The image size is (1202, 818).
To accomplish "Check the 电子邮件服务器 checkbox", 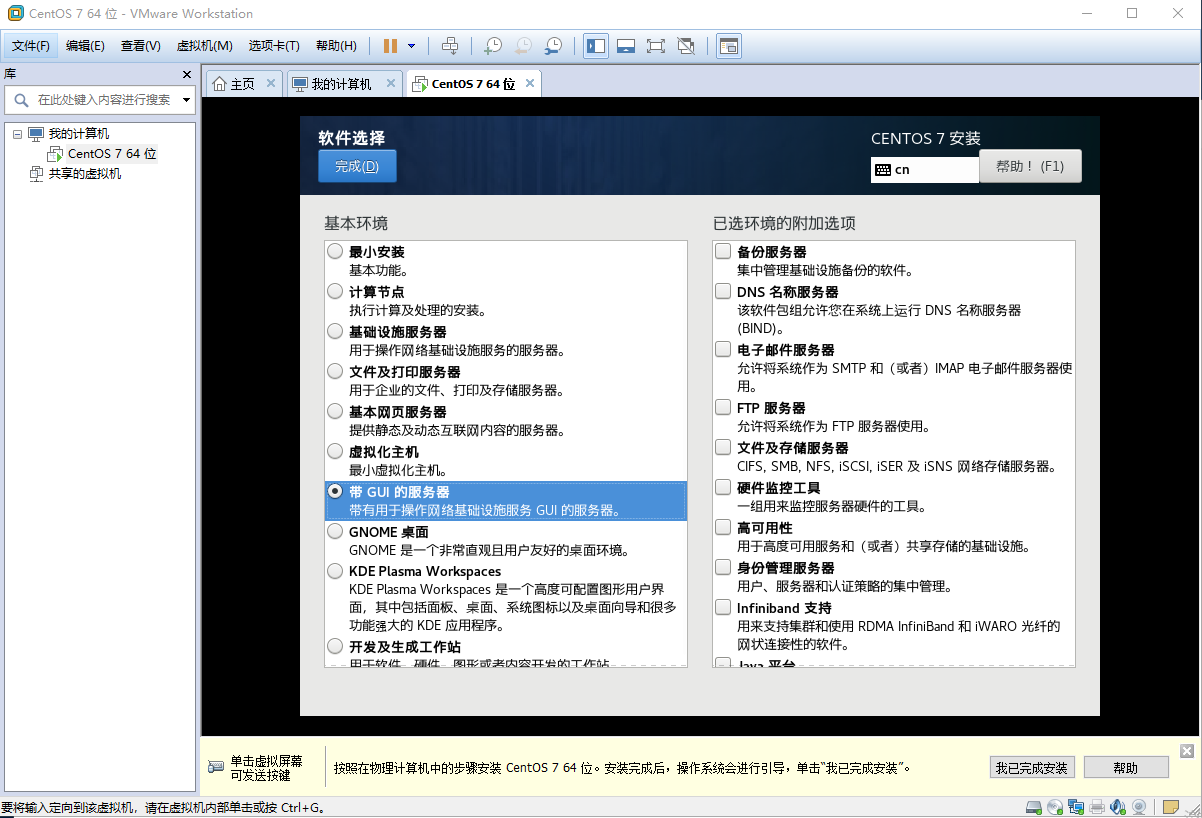I will coord(723,349).
